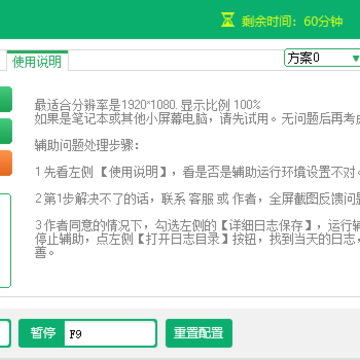Click step 3 text mentioning 详细日志保存
This screenshot has width=360, height=360.
(197, 226)
